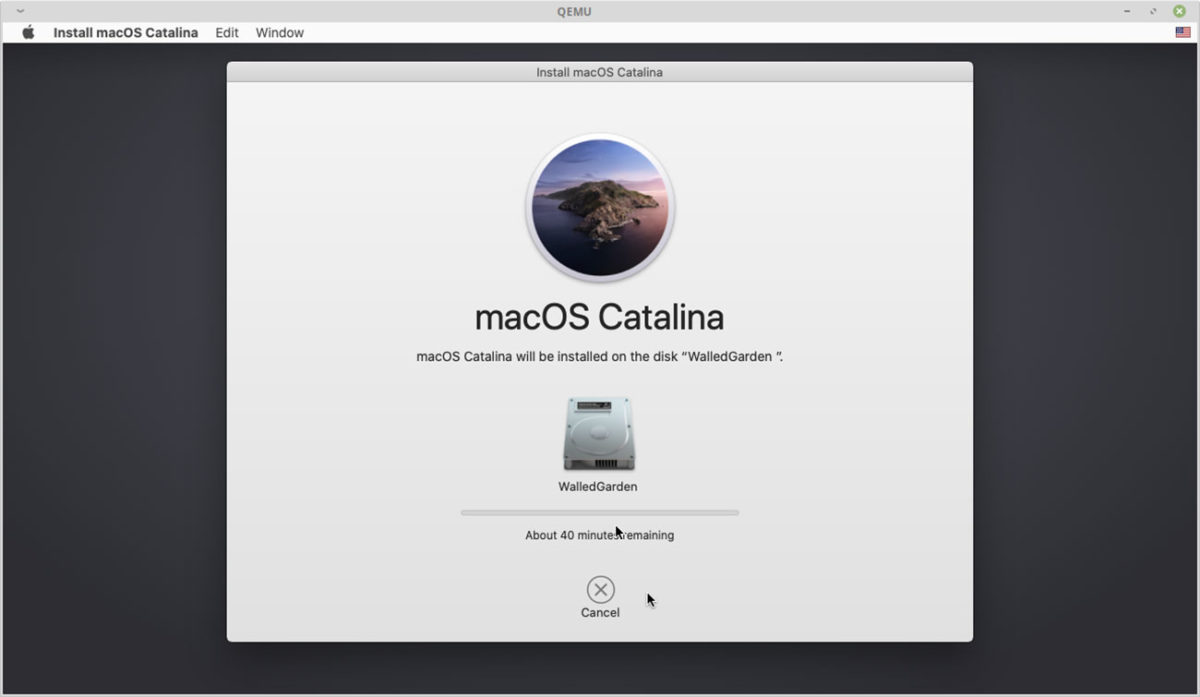This screenshot has height=697, width=1200.
Task: Click the disk installation description text
Action: click(599, 356)
